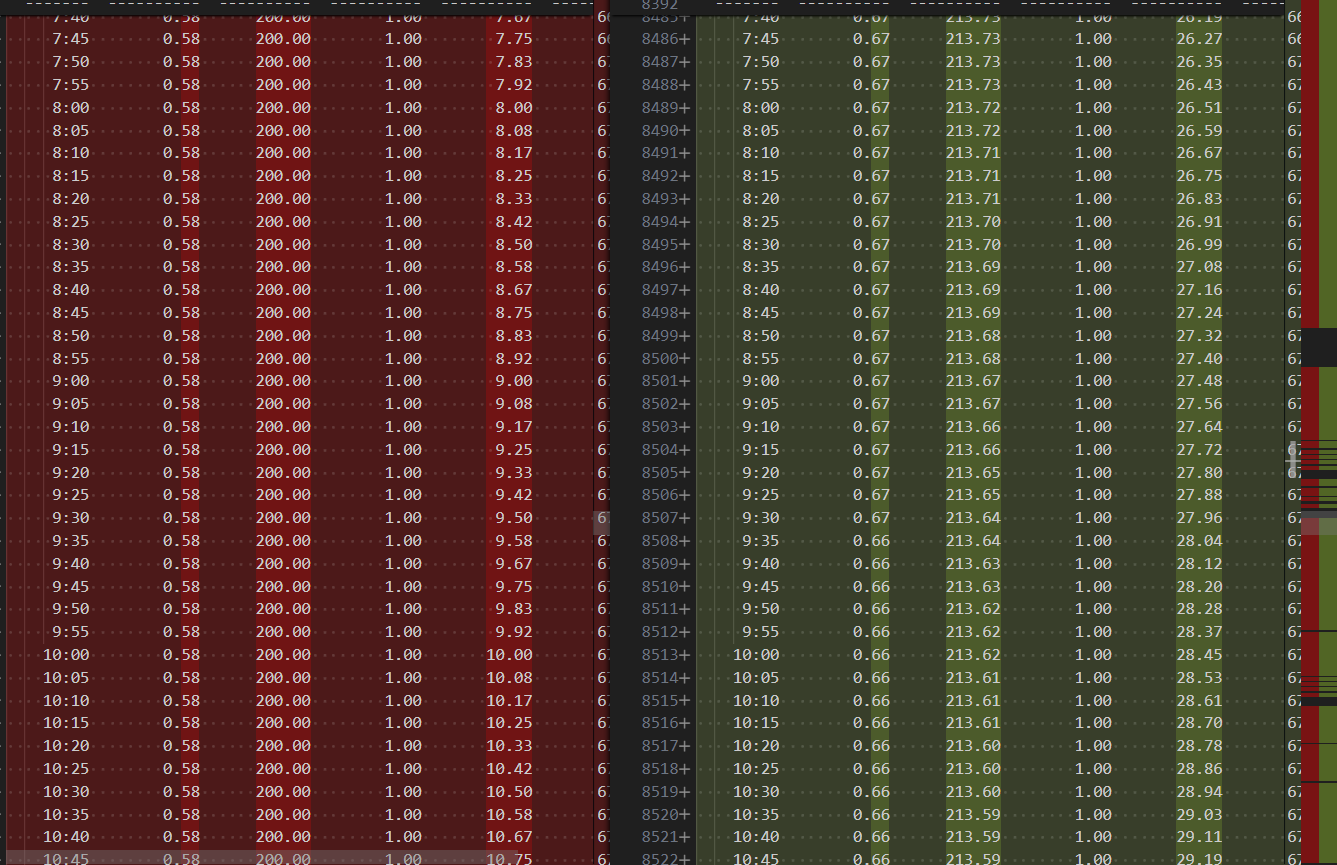Click the value 26.27 in the green pane
Screen dimensions: 1337x865
pyautogui.click(x=1199, y=39)
